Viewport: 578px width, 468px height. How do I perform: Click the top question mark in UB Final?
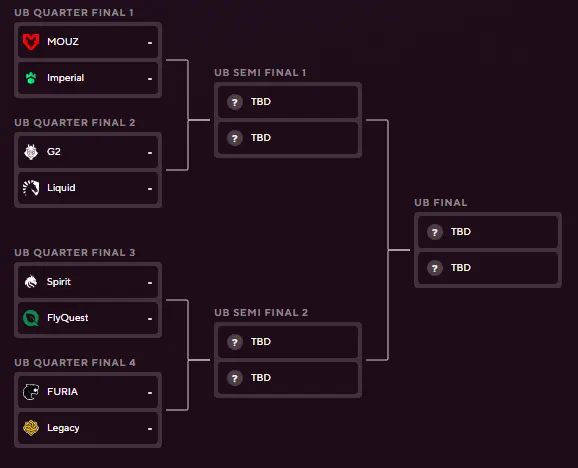coord(435,232)
